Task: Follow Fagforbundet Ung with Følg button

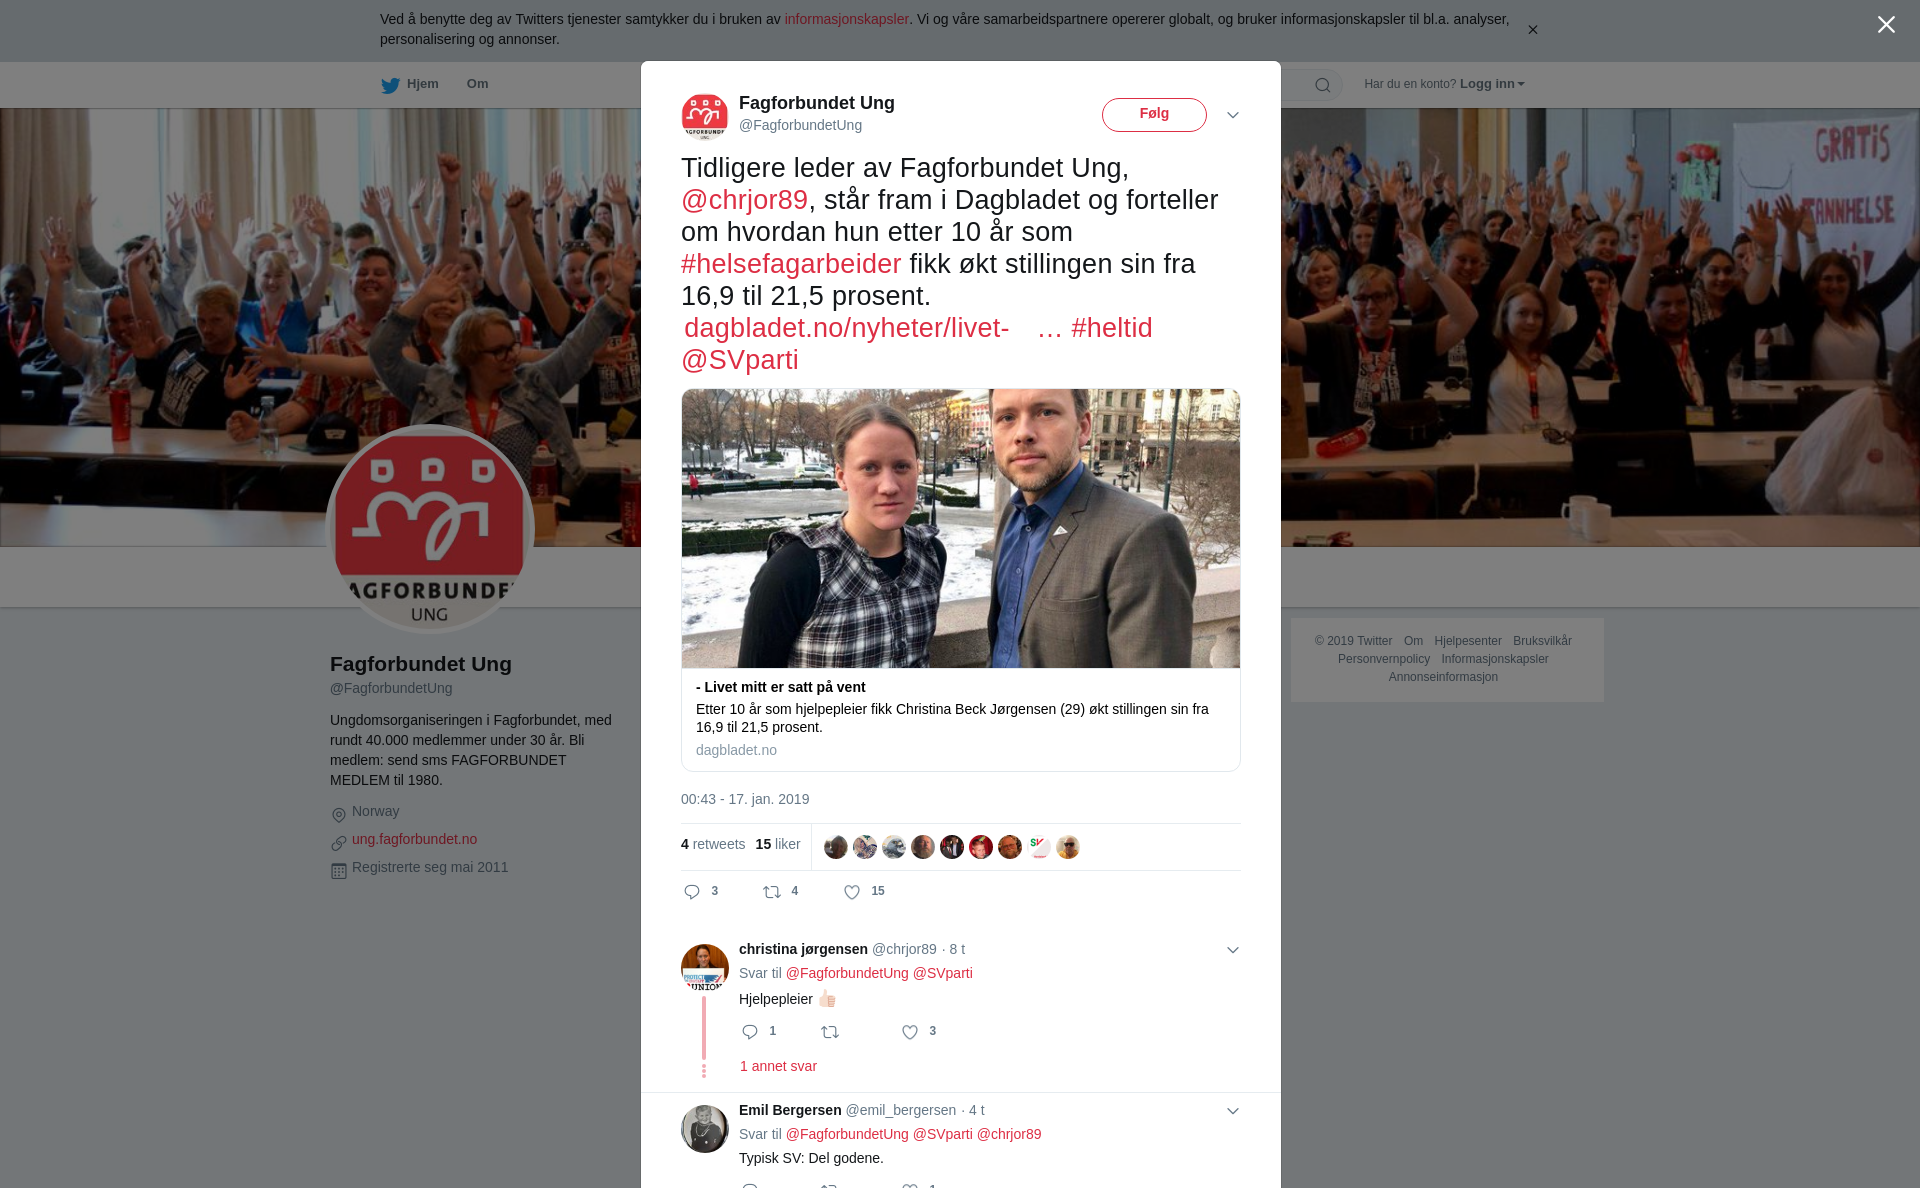Action: [1154, 115]
